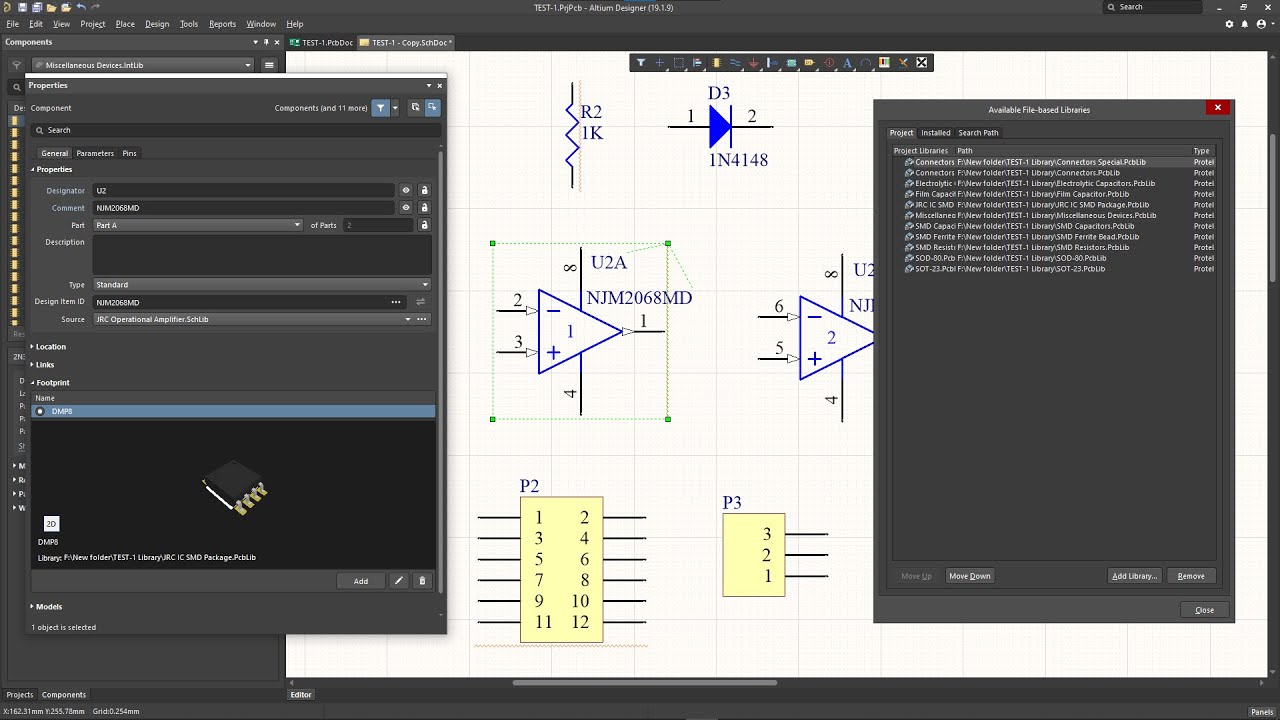The width and height of the screenshot is (1280, 720).
Task: Toggle the Designator lock icon
Action: click(x=424, y=190)
